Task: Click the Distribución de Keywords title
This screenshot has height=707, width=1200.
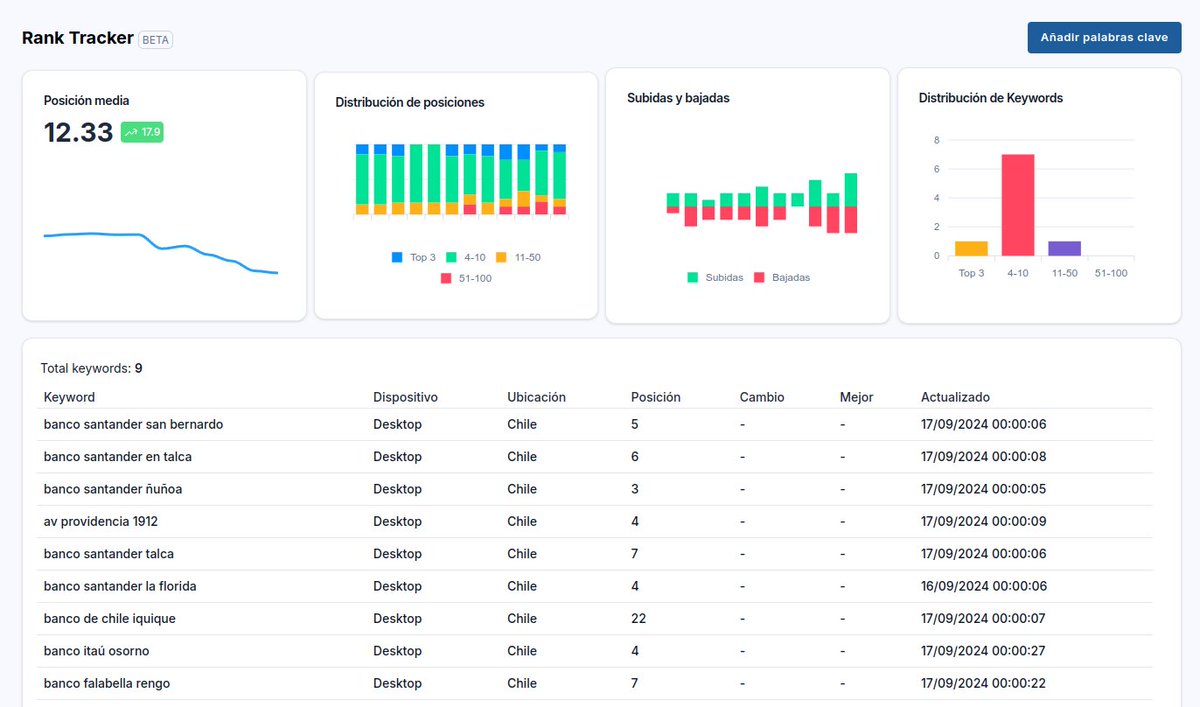Action: pos(991,98)
